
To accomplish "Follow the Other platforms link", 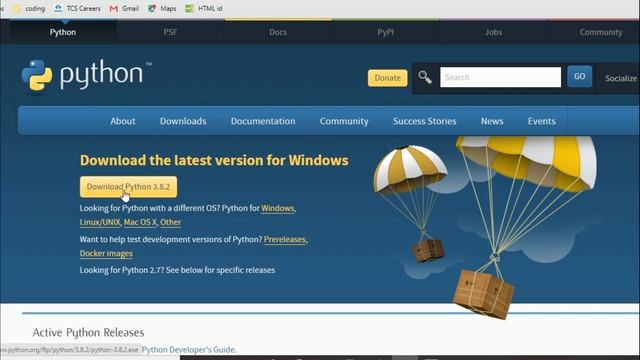I will 171,222.
